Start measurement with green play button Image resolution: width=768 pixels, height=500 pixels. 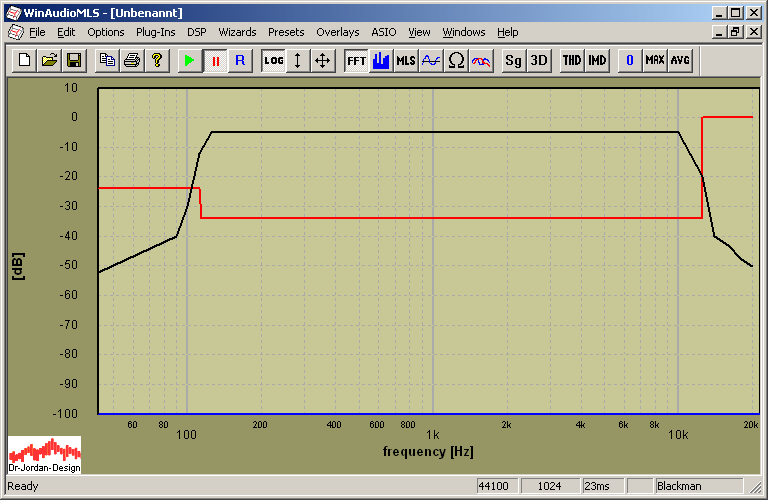pos(189,60)
